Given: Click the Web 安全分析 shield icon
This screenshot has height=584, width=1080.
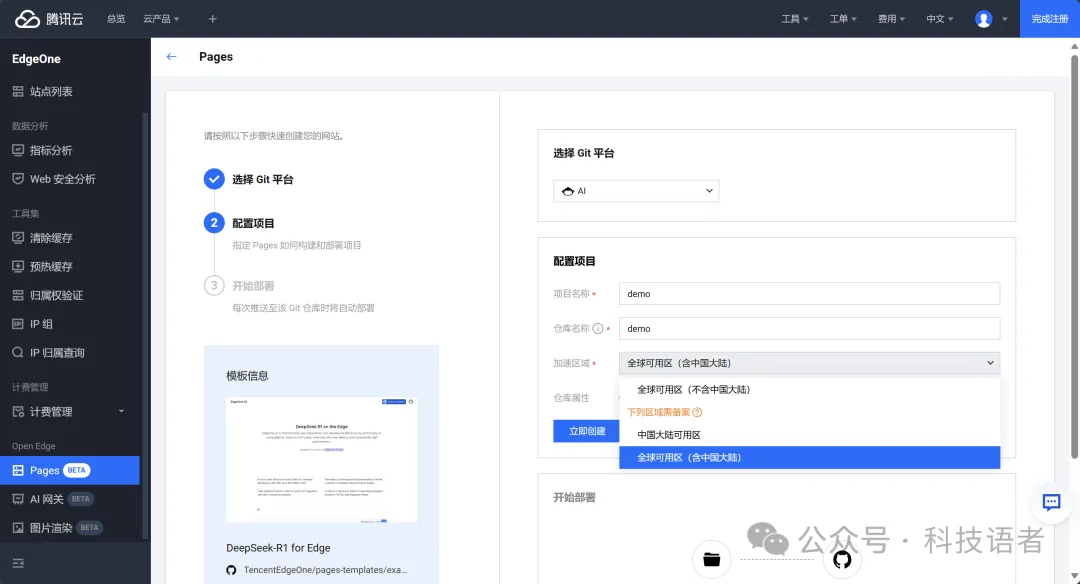Looking at the screenshot, I should pos(18,179).
